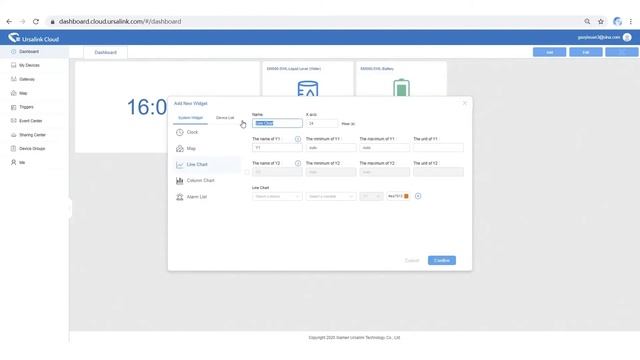Click the Ursalink Cloud logo

tap(33, 38)
